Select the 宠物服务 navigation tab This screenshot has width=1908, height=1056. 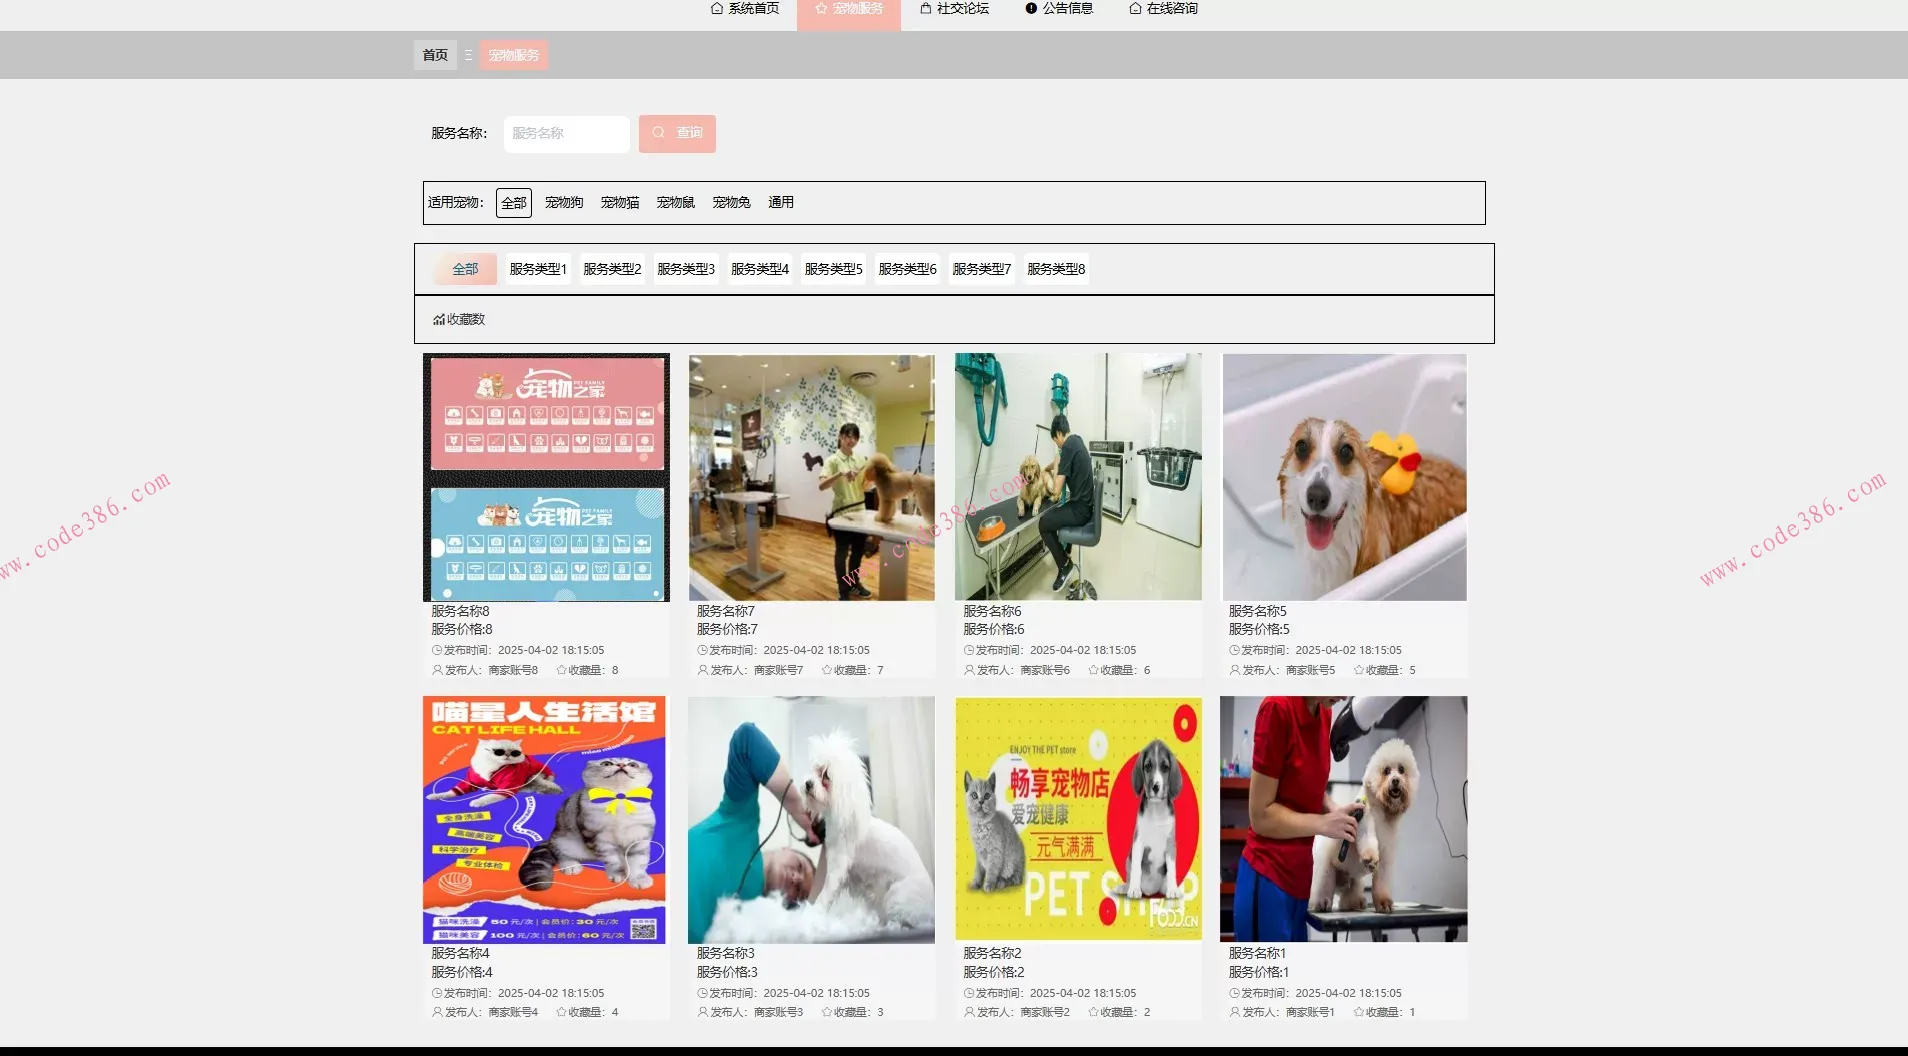click(849, 9)
